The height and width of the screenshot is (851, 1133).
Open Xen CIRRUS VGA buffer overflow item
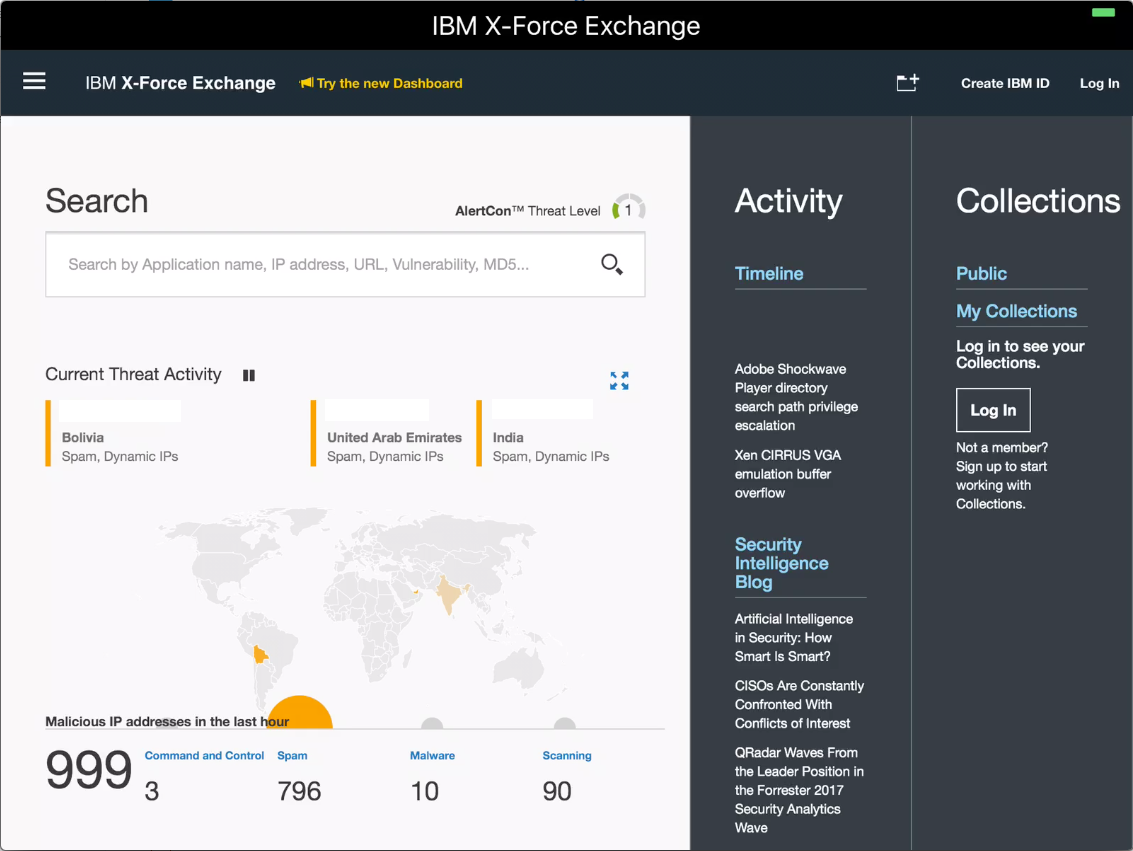[x=788, y=474]
